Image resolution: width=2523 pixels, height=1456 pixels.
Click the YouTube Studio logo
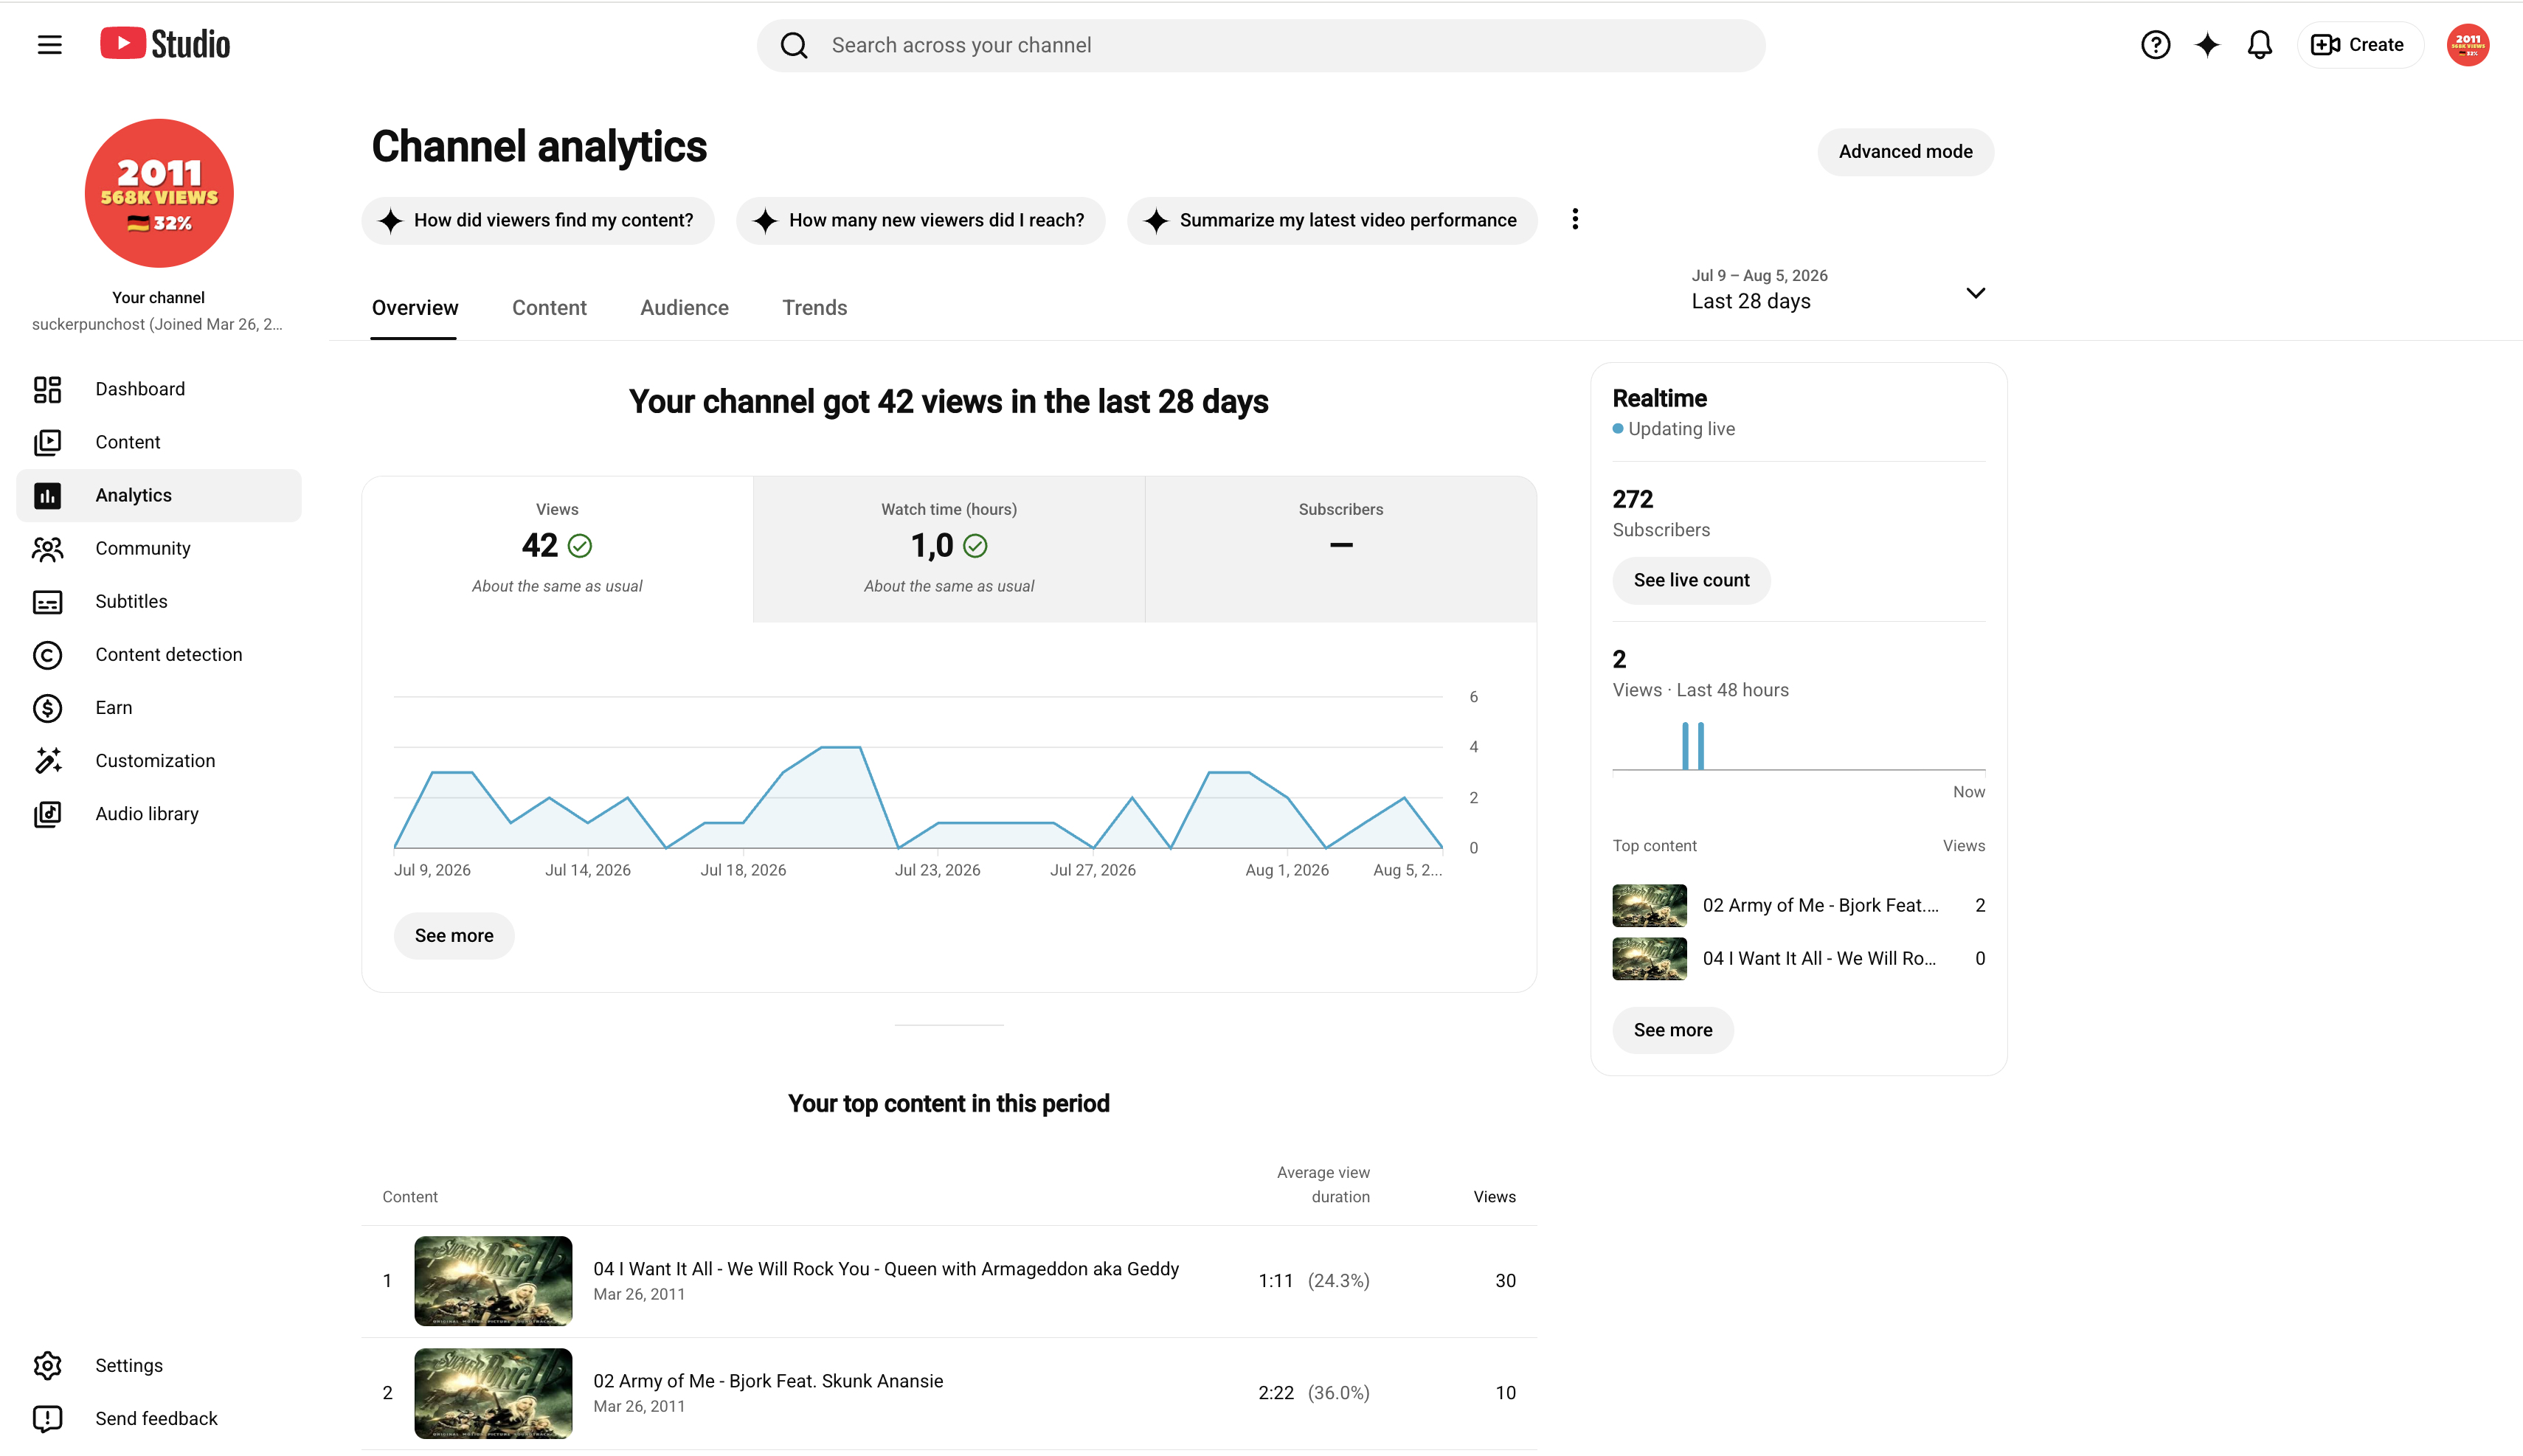coord(165,44)
